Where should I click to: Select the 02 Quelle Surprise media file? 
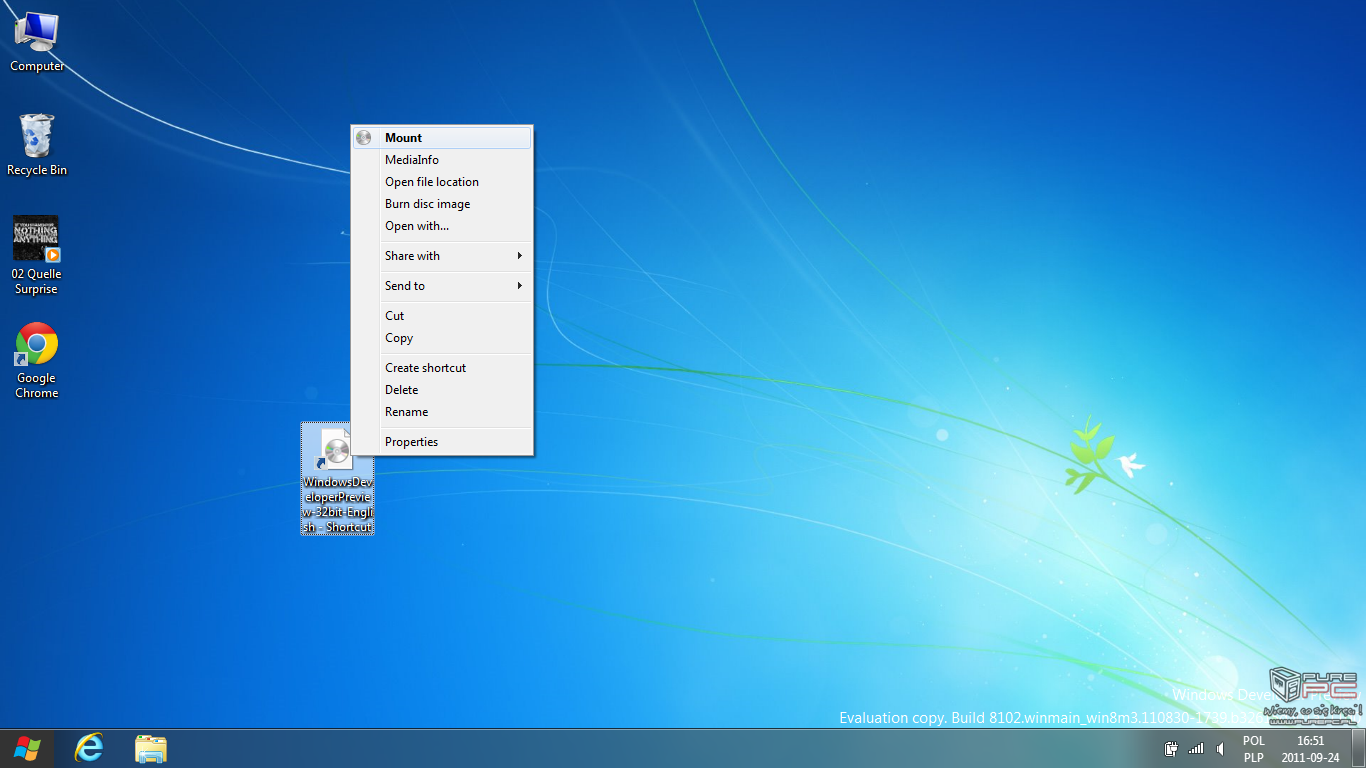coord(36,254)
